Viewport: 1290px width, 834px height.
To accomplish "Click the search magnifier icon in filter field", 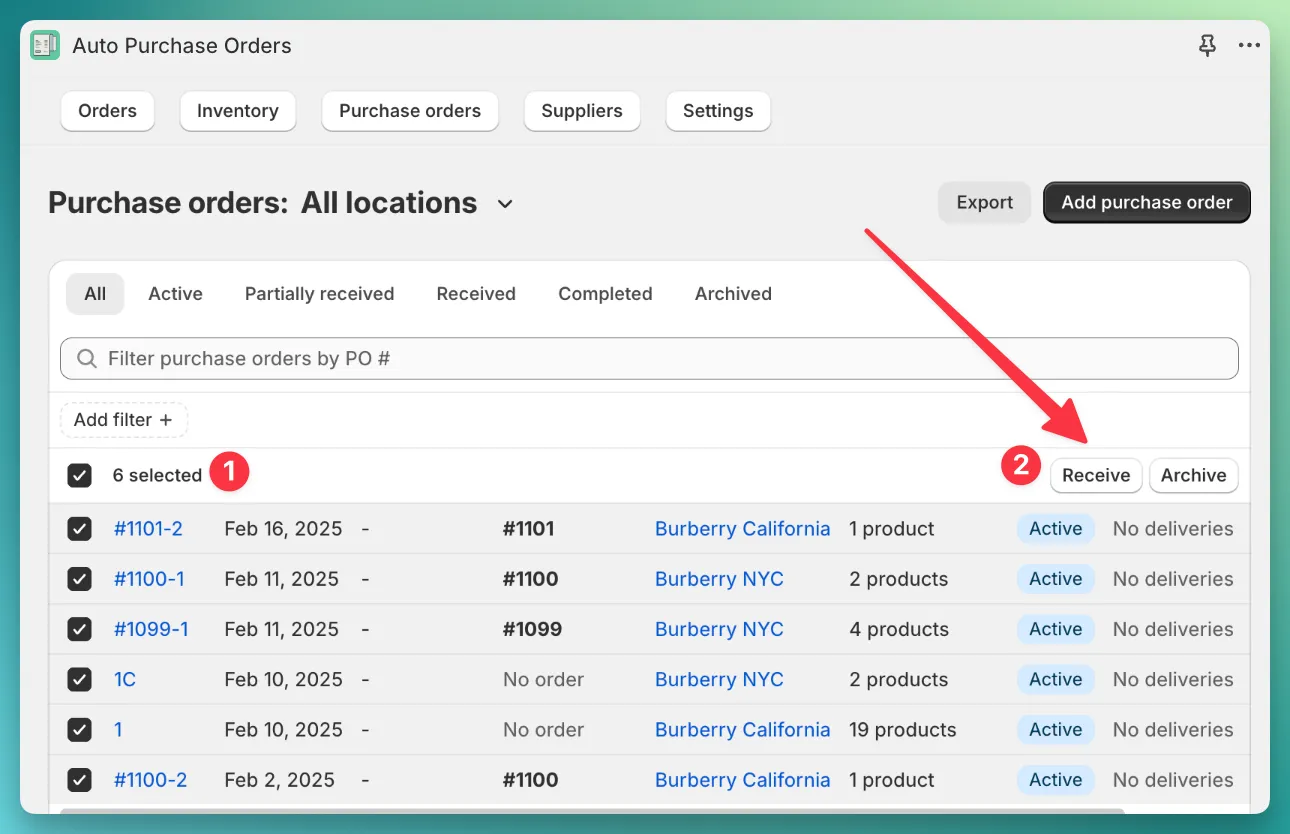I will point(87,358).
